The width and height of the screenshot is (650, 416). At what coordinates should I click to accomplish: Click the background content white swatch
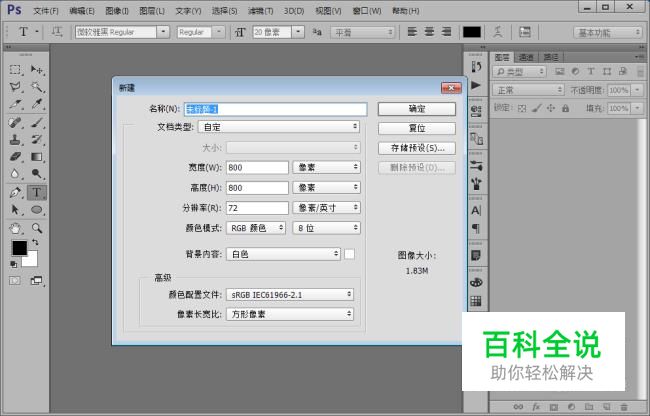349,254
